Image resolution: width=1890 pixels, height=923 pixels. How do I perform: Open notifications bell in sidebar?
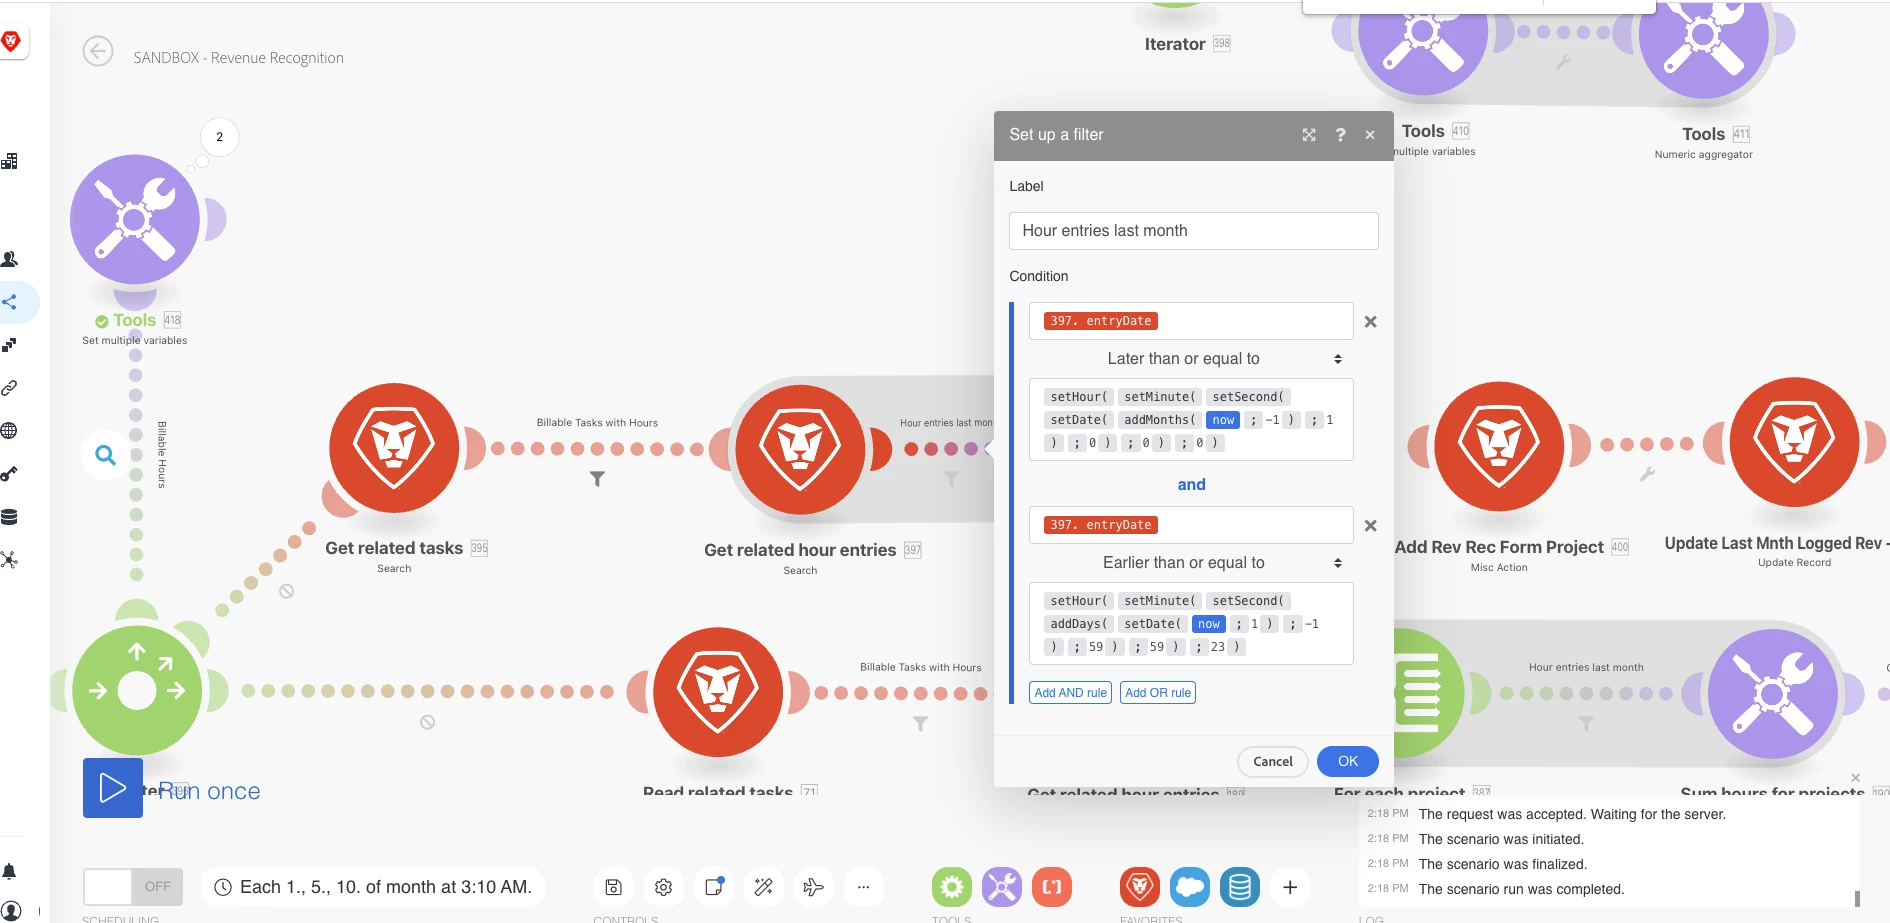(x=10, y=871)
